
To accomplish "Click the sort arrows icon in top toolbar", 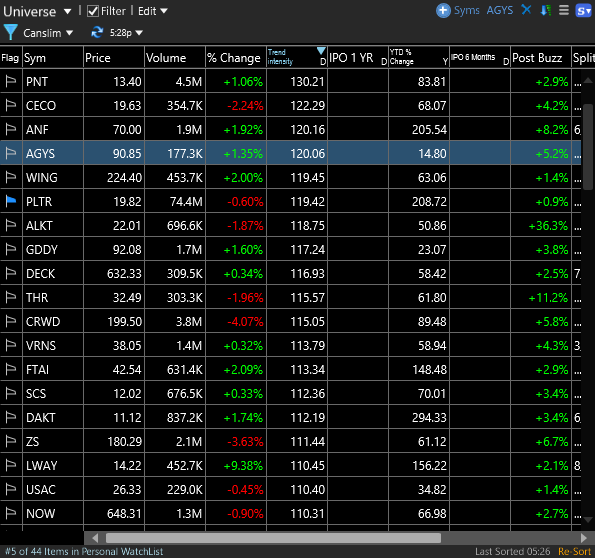I will click(x=546, y=10).
